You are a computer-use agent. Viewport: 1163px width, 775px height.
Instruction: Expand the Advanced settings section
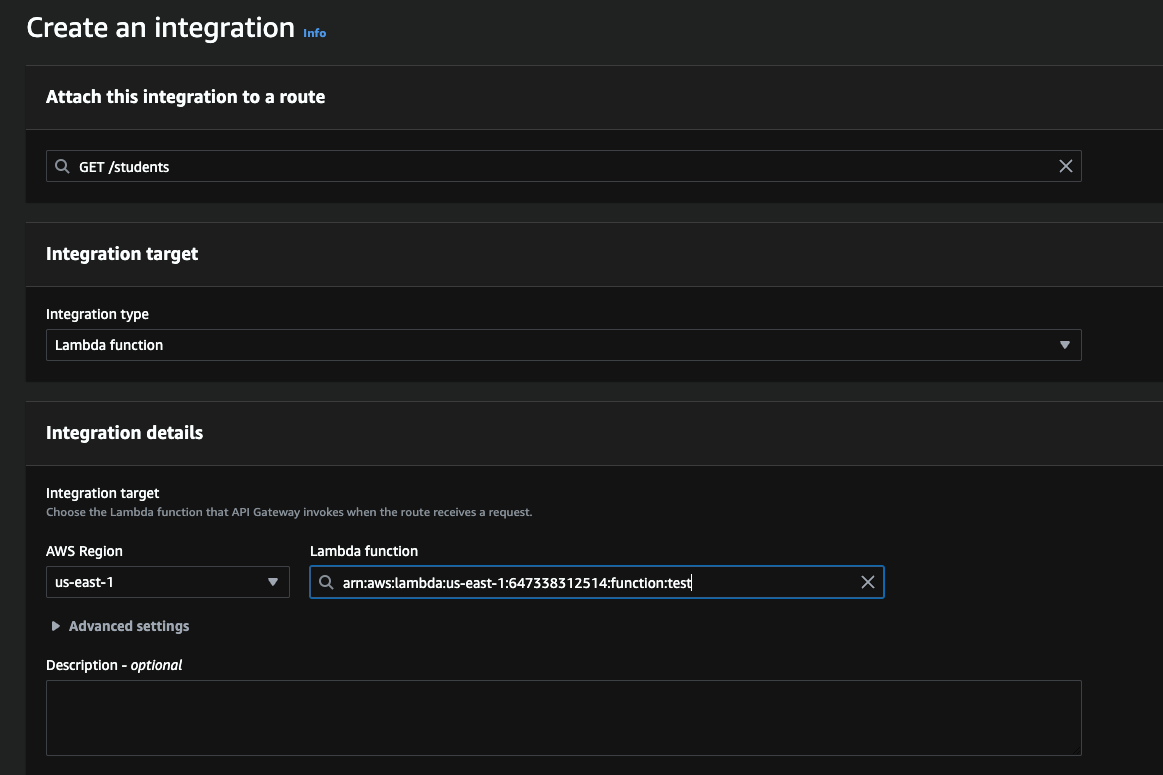pos(119,626)
